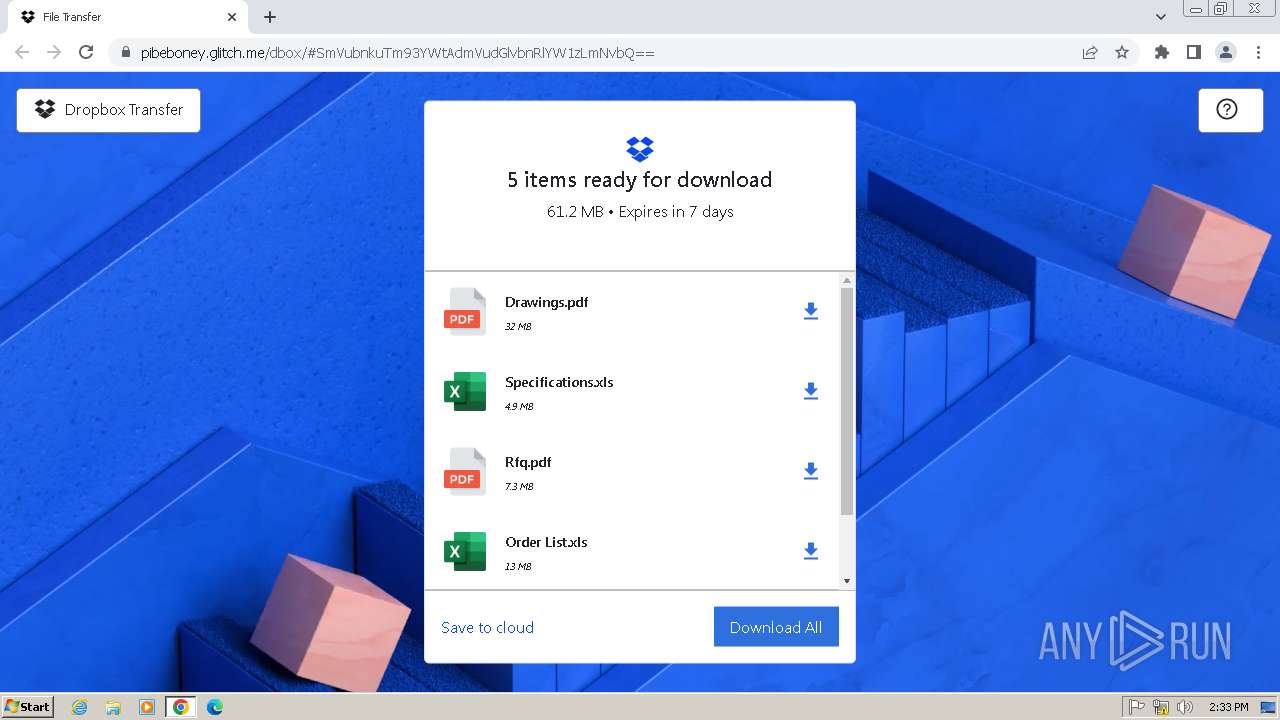Toggle Chrome side panel icon

tap(1194, 52)
